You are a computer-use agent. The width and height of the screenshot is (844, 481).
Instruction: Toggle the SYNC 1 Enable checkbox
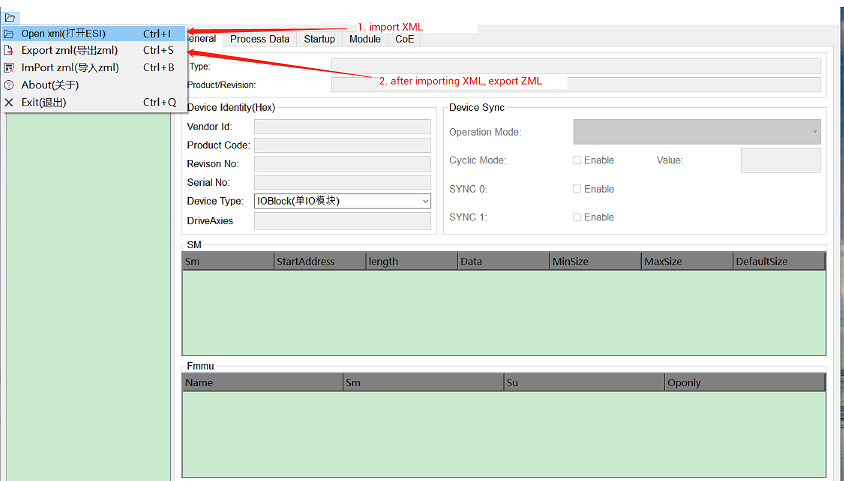tap(577, 217)
